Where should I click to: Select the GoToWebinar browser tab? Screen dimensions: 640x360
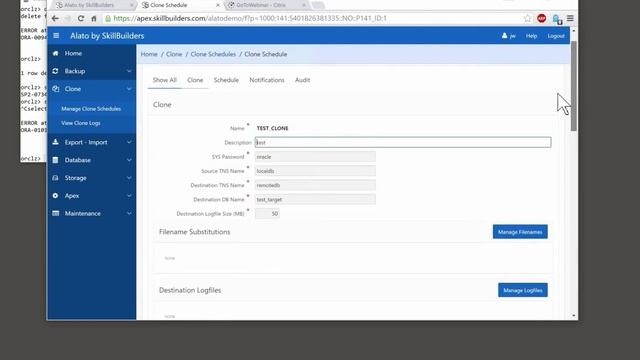coord(267,5)
